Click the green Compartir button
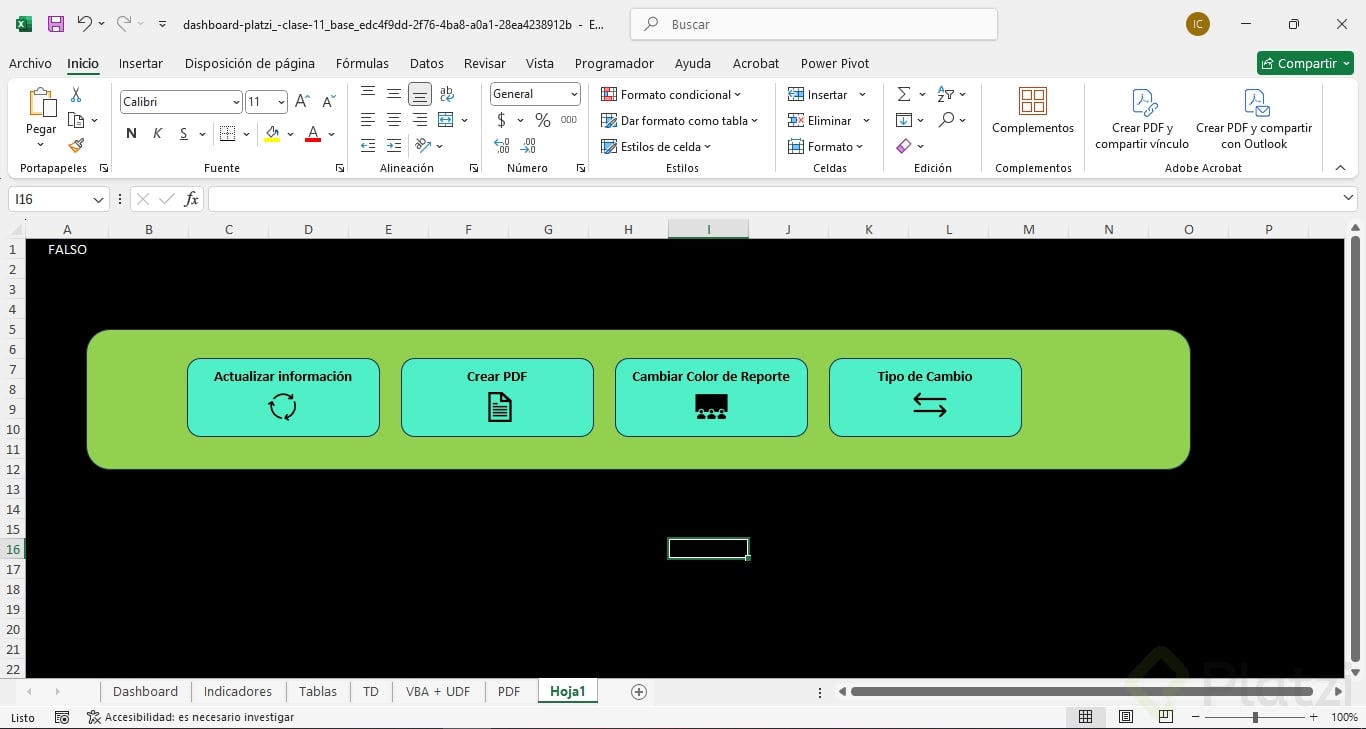 [x=1305, y=63]
